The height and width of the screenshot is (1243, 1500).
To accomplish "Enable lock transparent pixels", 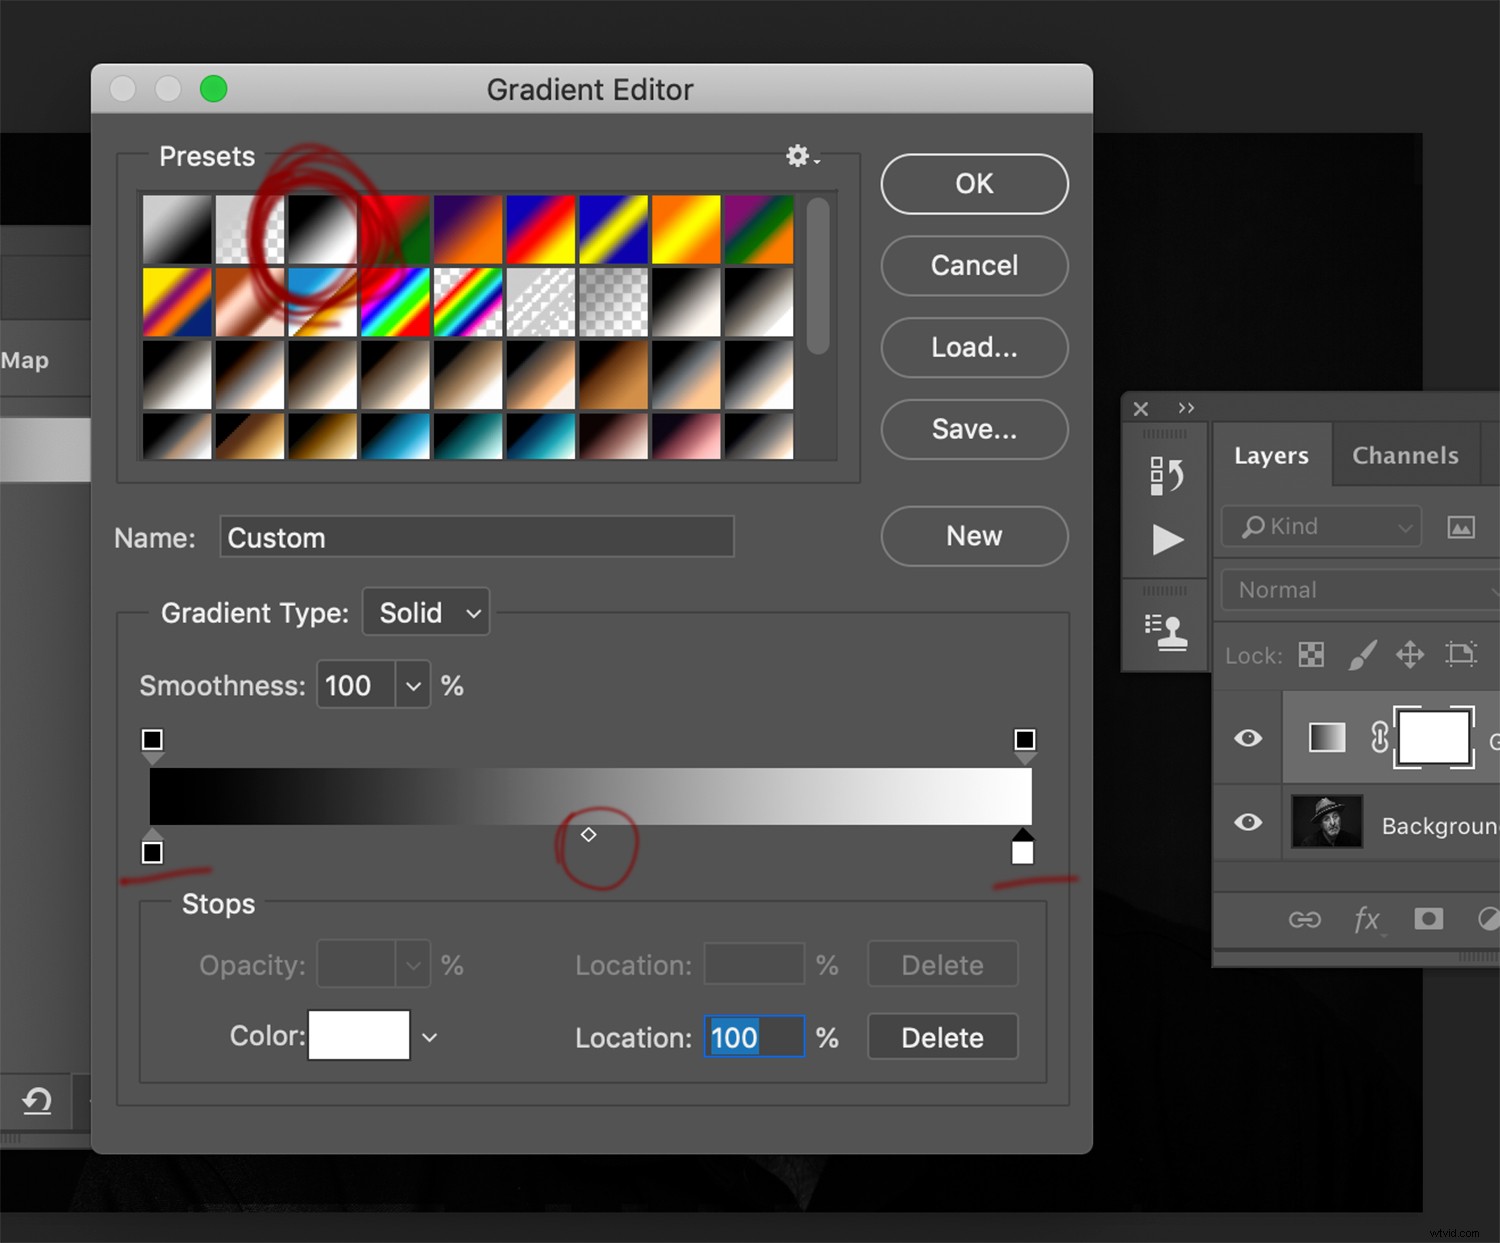I will (x=1311, y=655).
